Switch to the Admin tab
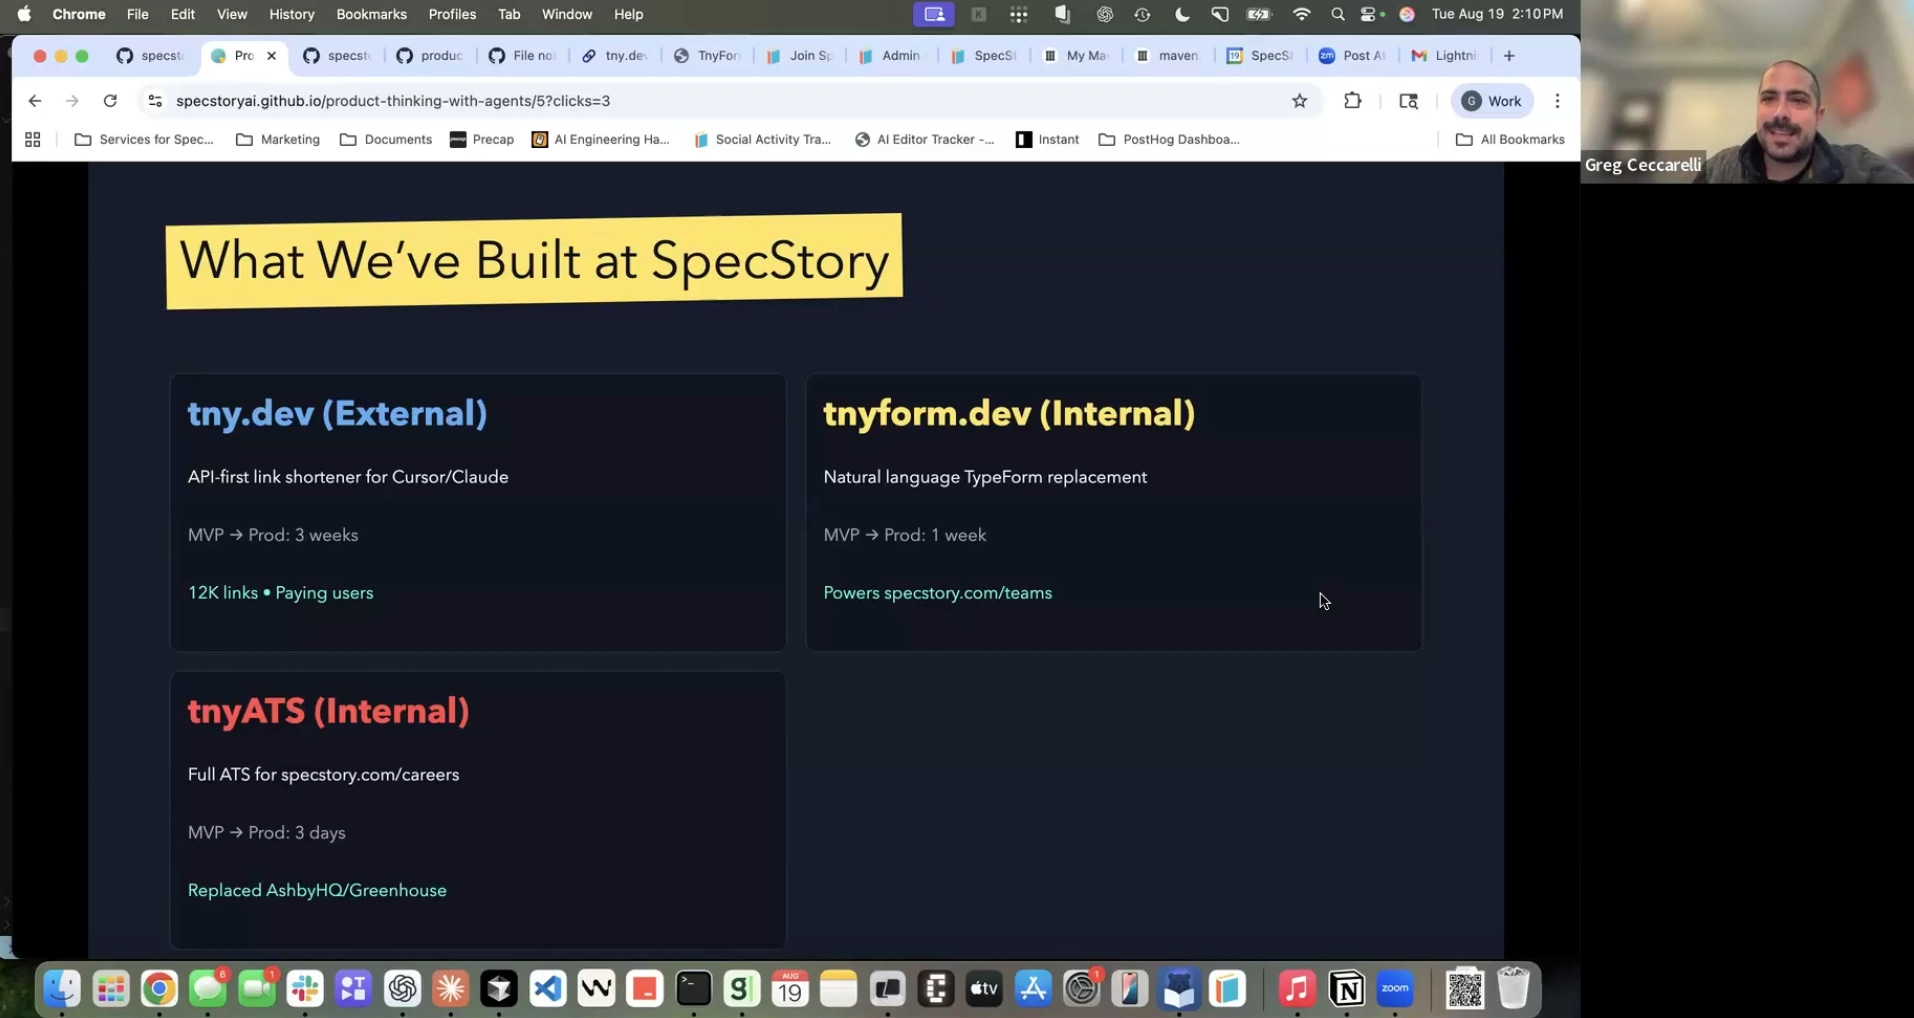This screenshot has height=1018, width=1914. pyautogui.click(x=890, y=56)
